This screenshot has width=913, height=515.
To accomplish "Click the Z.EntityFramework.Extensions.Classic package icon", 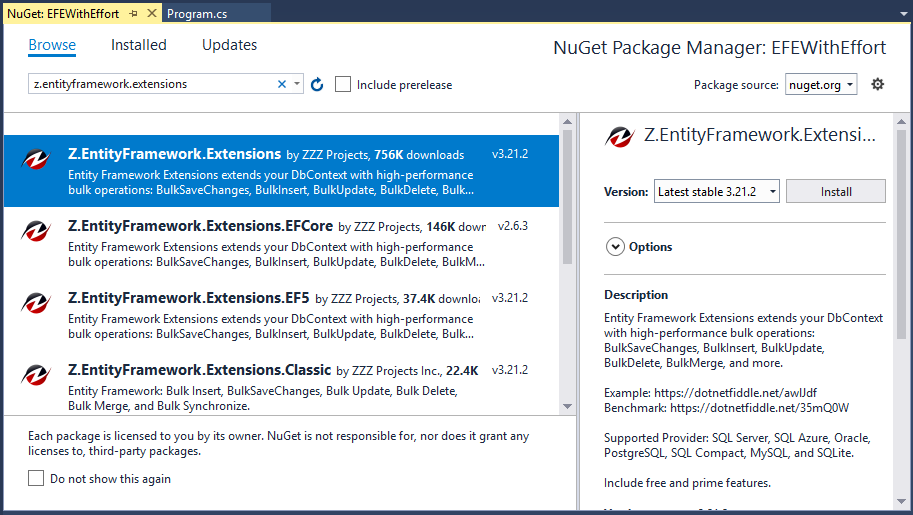I will 36,375.
